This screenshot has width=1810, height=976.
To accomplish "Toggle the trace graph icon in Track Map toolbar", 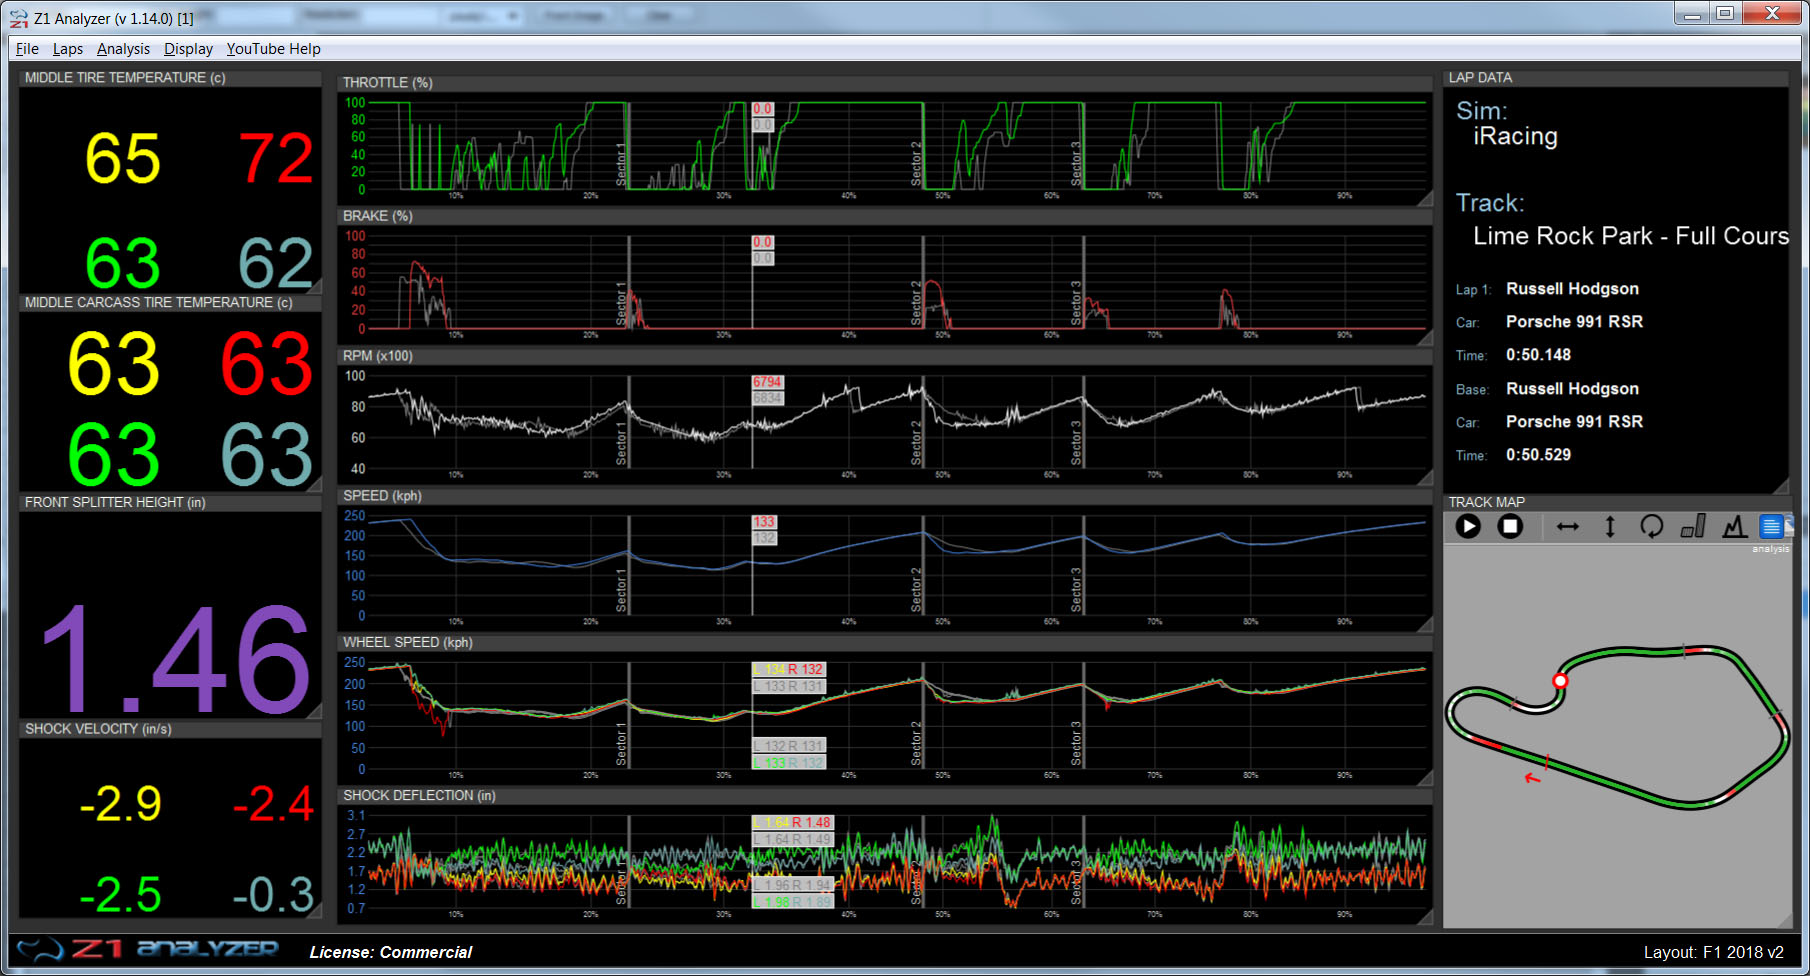I will click(x=1735, y=526).
